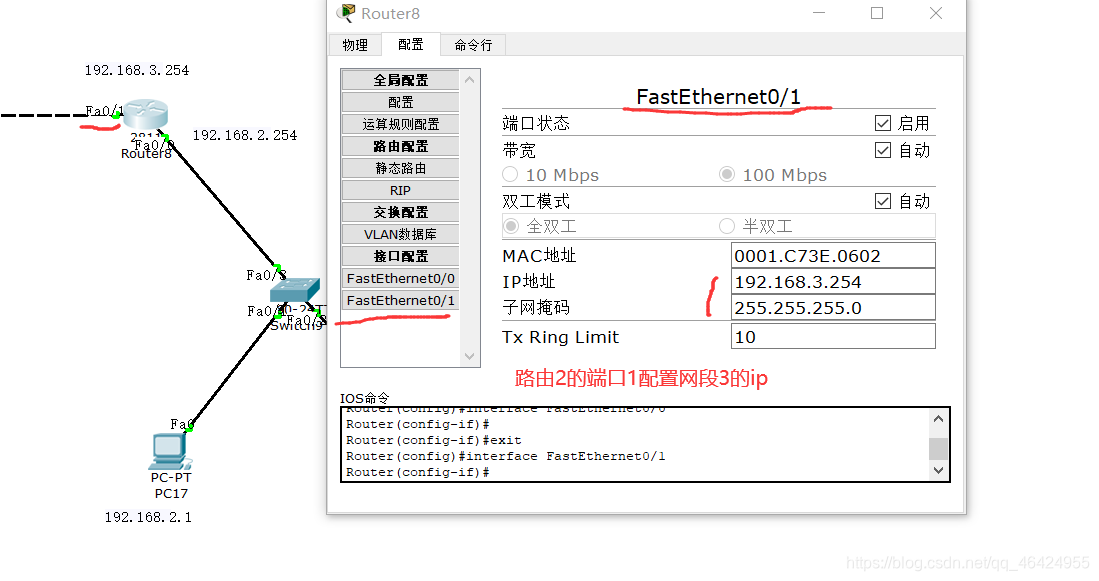Click the 192.168.2.1 label under PC17
Image resolution: width=1099 pixels, height=581 pixels.
[146, 517]
